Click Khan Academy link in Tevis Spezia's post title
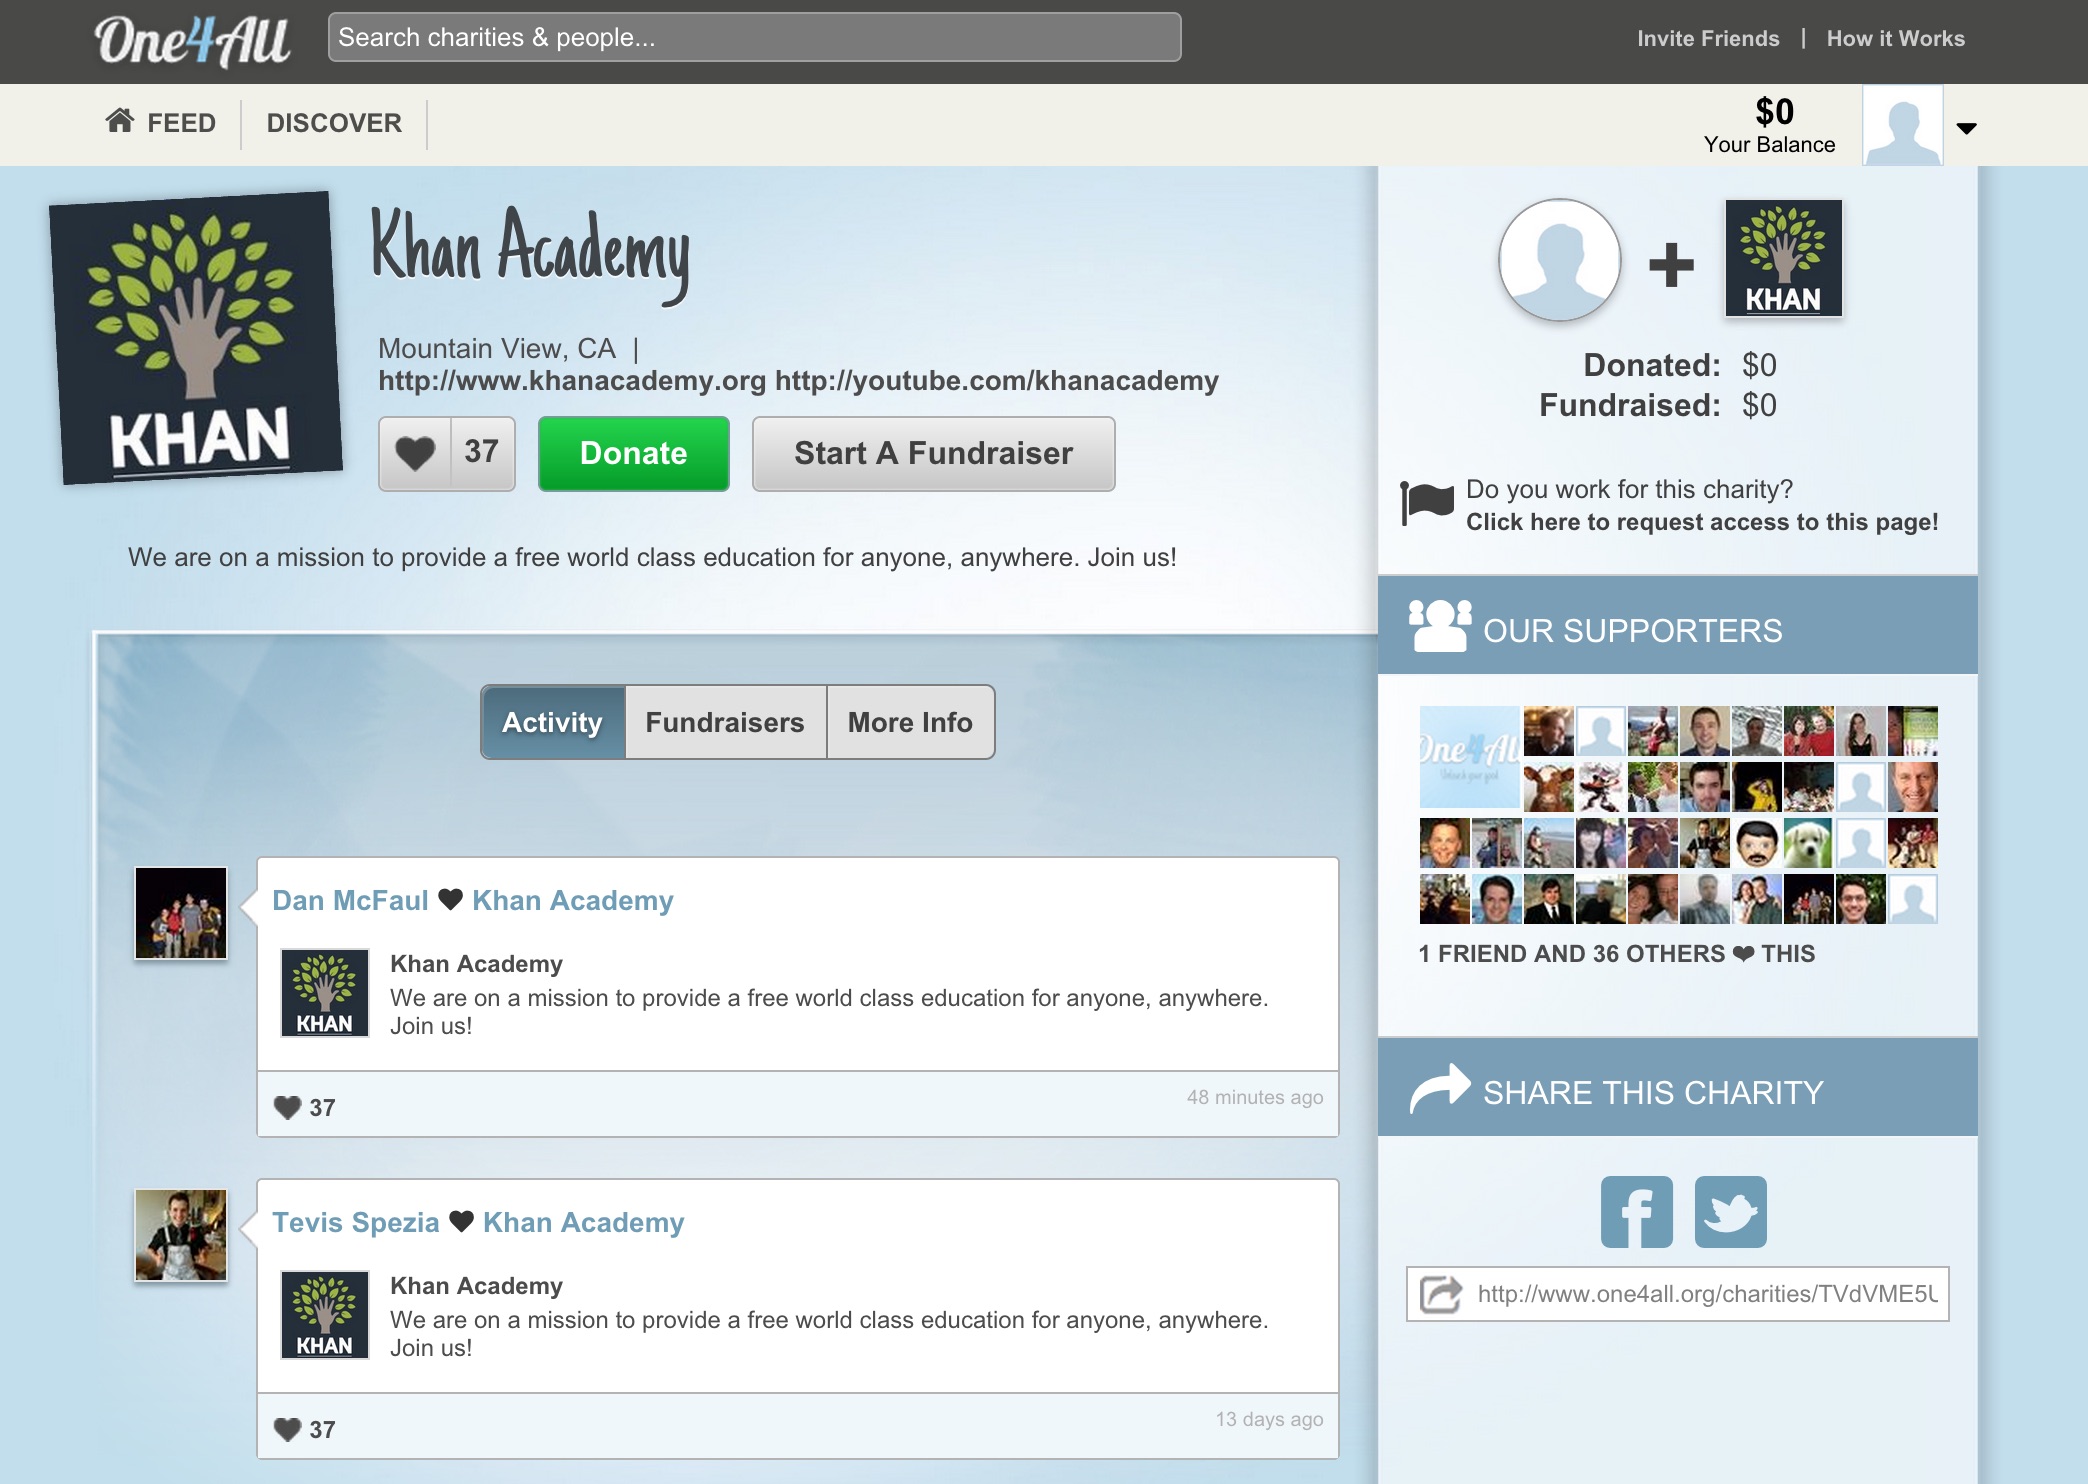Screen dimensions: 2088x1484 pyautogui.click(x=584, y=1222)
